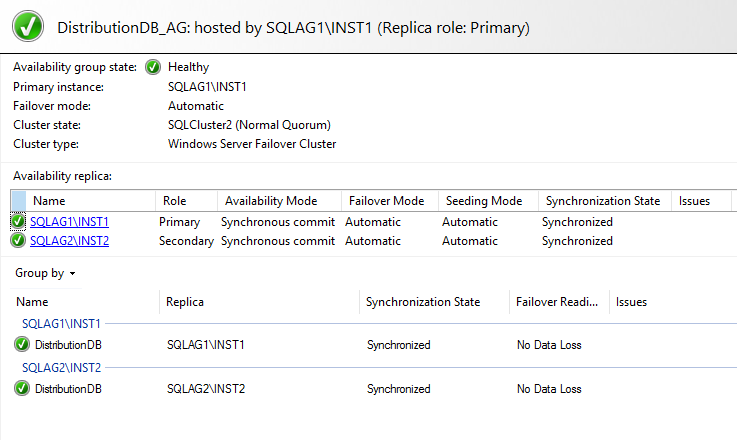
Task: Open the SQLAG1\INST1 replica link
Action: coord(69,221)
